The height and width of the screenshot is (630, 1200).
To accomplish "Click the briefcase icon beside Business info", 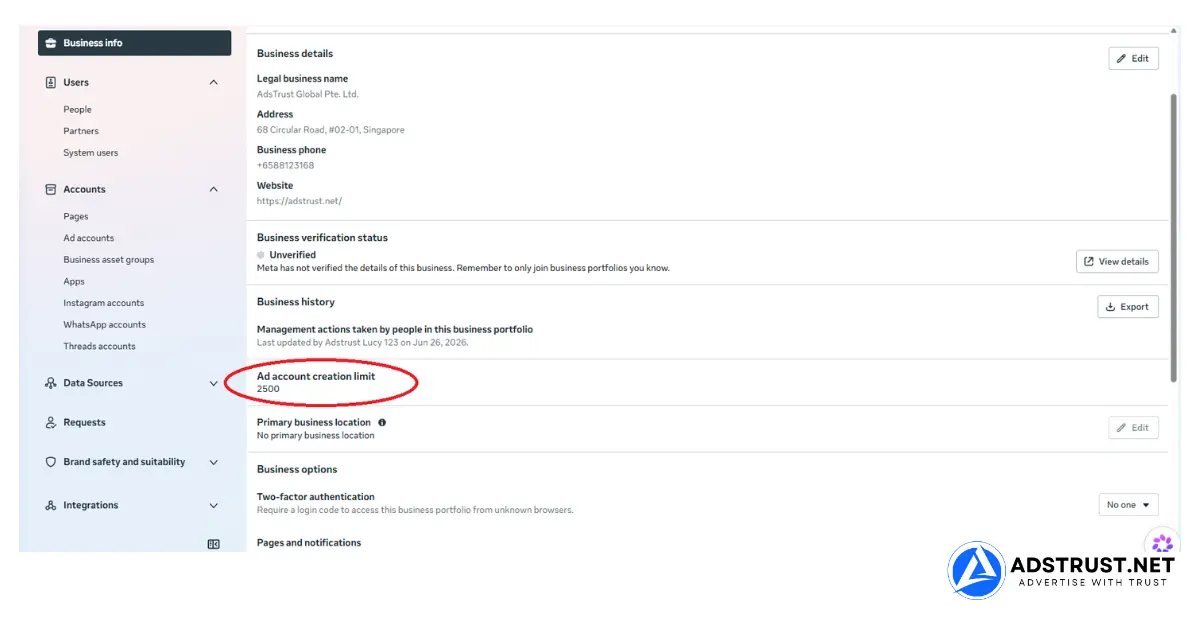I will pos(51,43).
